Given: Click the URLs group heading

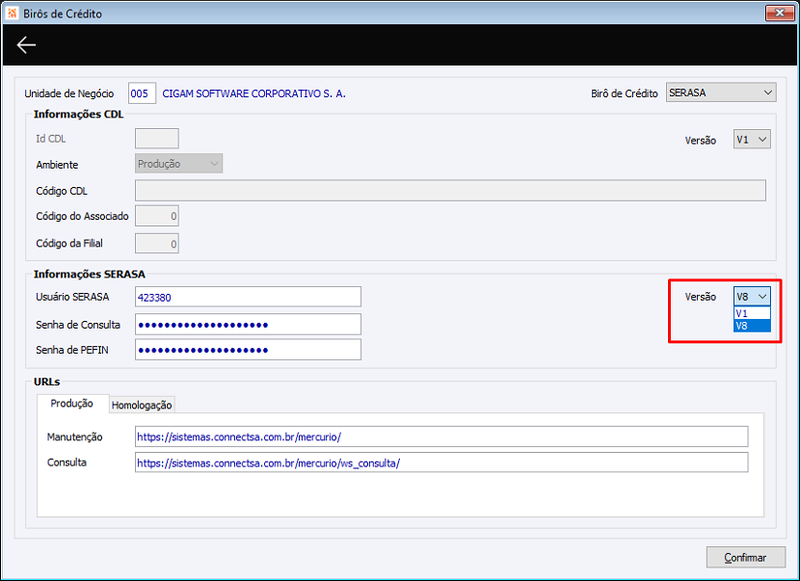Looking at the screenshot, I should [x=47, y=382].
